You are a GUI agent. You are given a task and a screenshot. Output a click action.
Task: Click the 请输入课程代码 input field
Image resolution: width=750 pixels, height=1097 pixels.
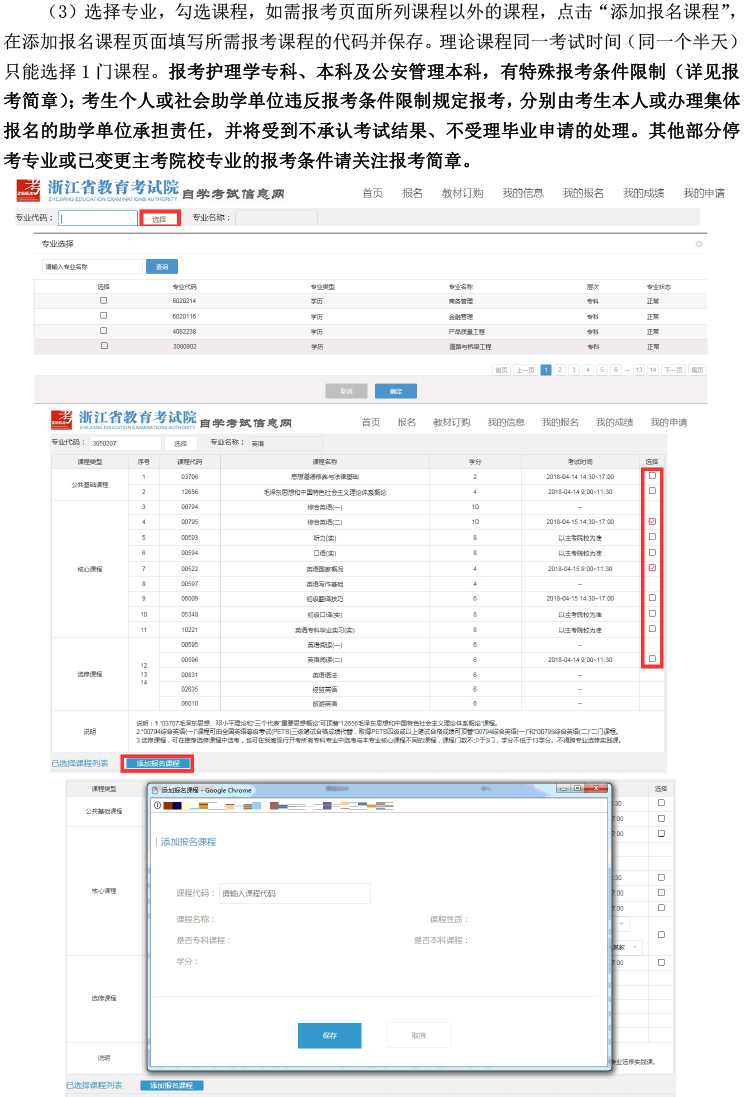295,893
